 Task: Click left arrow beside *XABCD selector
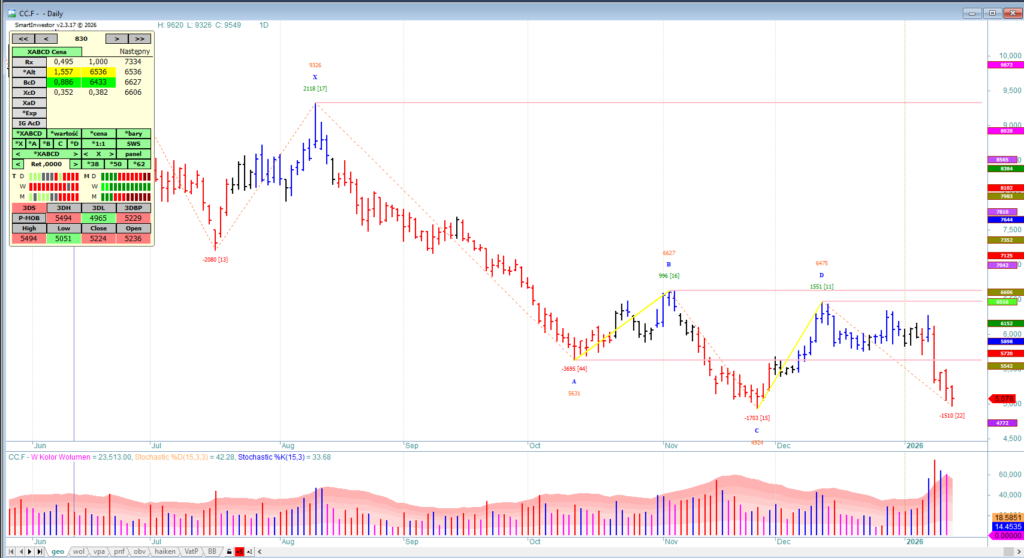tap(17, 154)
